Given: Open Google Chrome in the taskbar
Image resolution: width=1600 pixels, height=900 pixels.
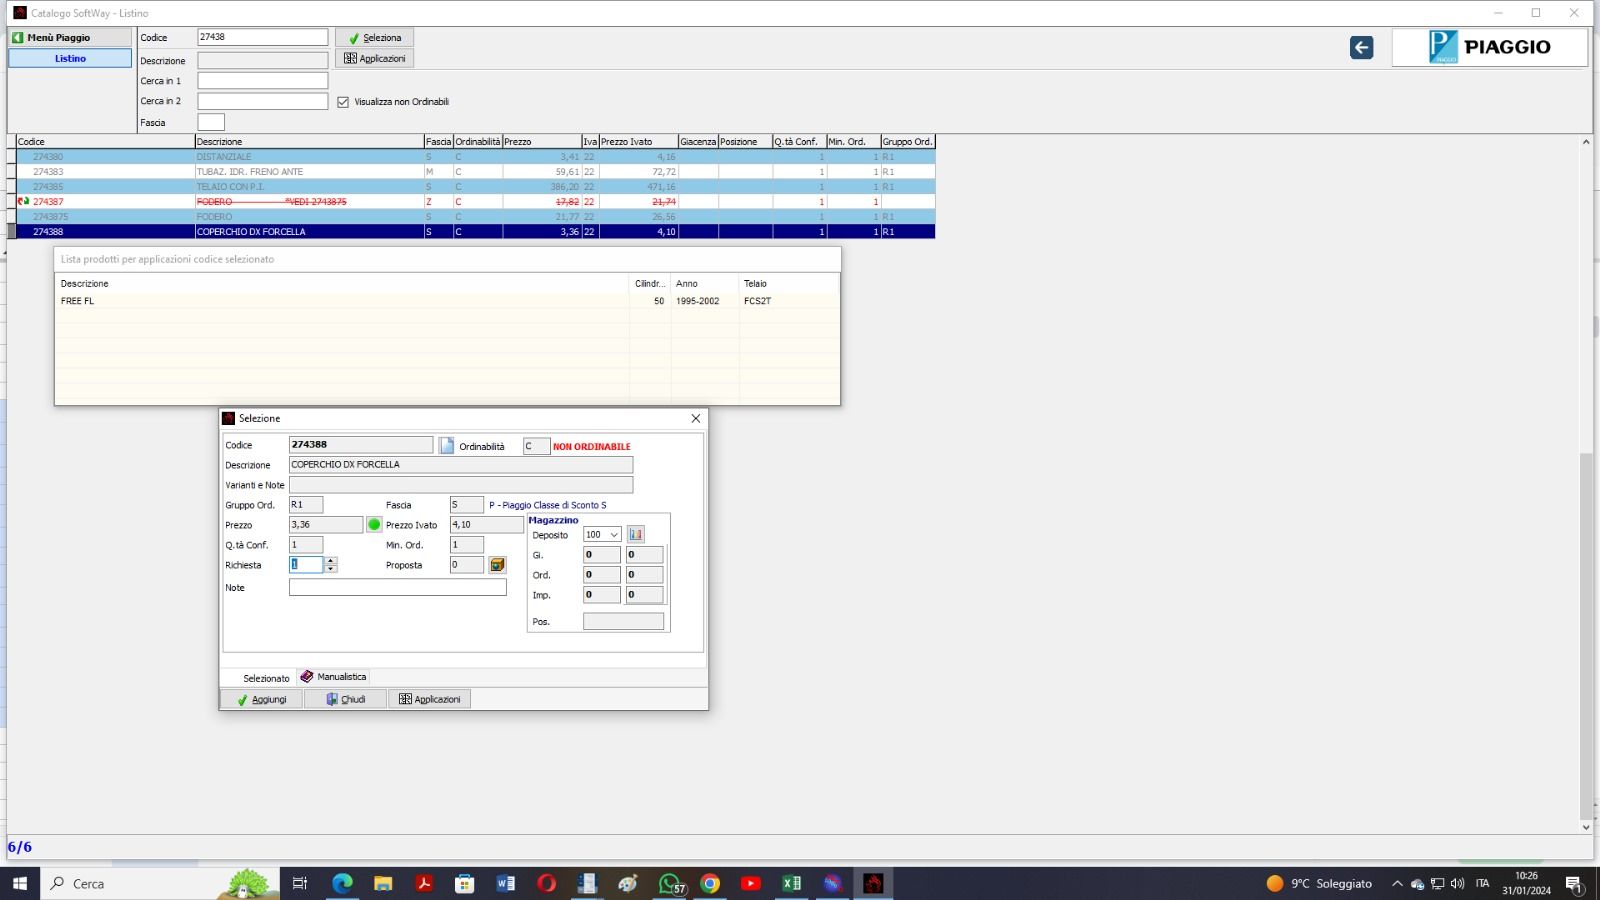Looking at the screenshot, I should pyautogui.click(x=710, y=883).
